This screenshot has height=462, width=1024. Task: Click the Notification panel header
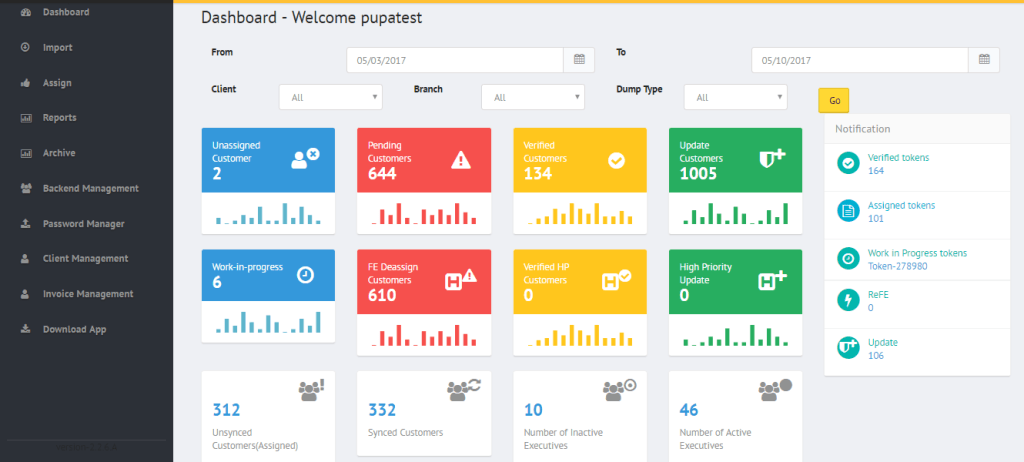coord(917,129)
